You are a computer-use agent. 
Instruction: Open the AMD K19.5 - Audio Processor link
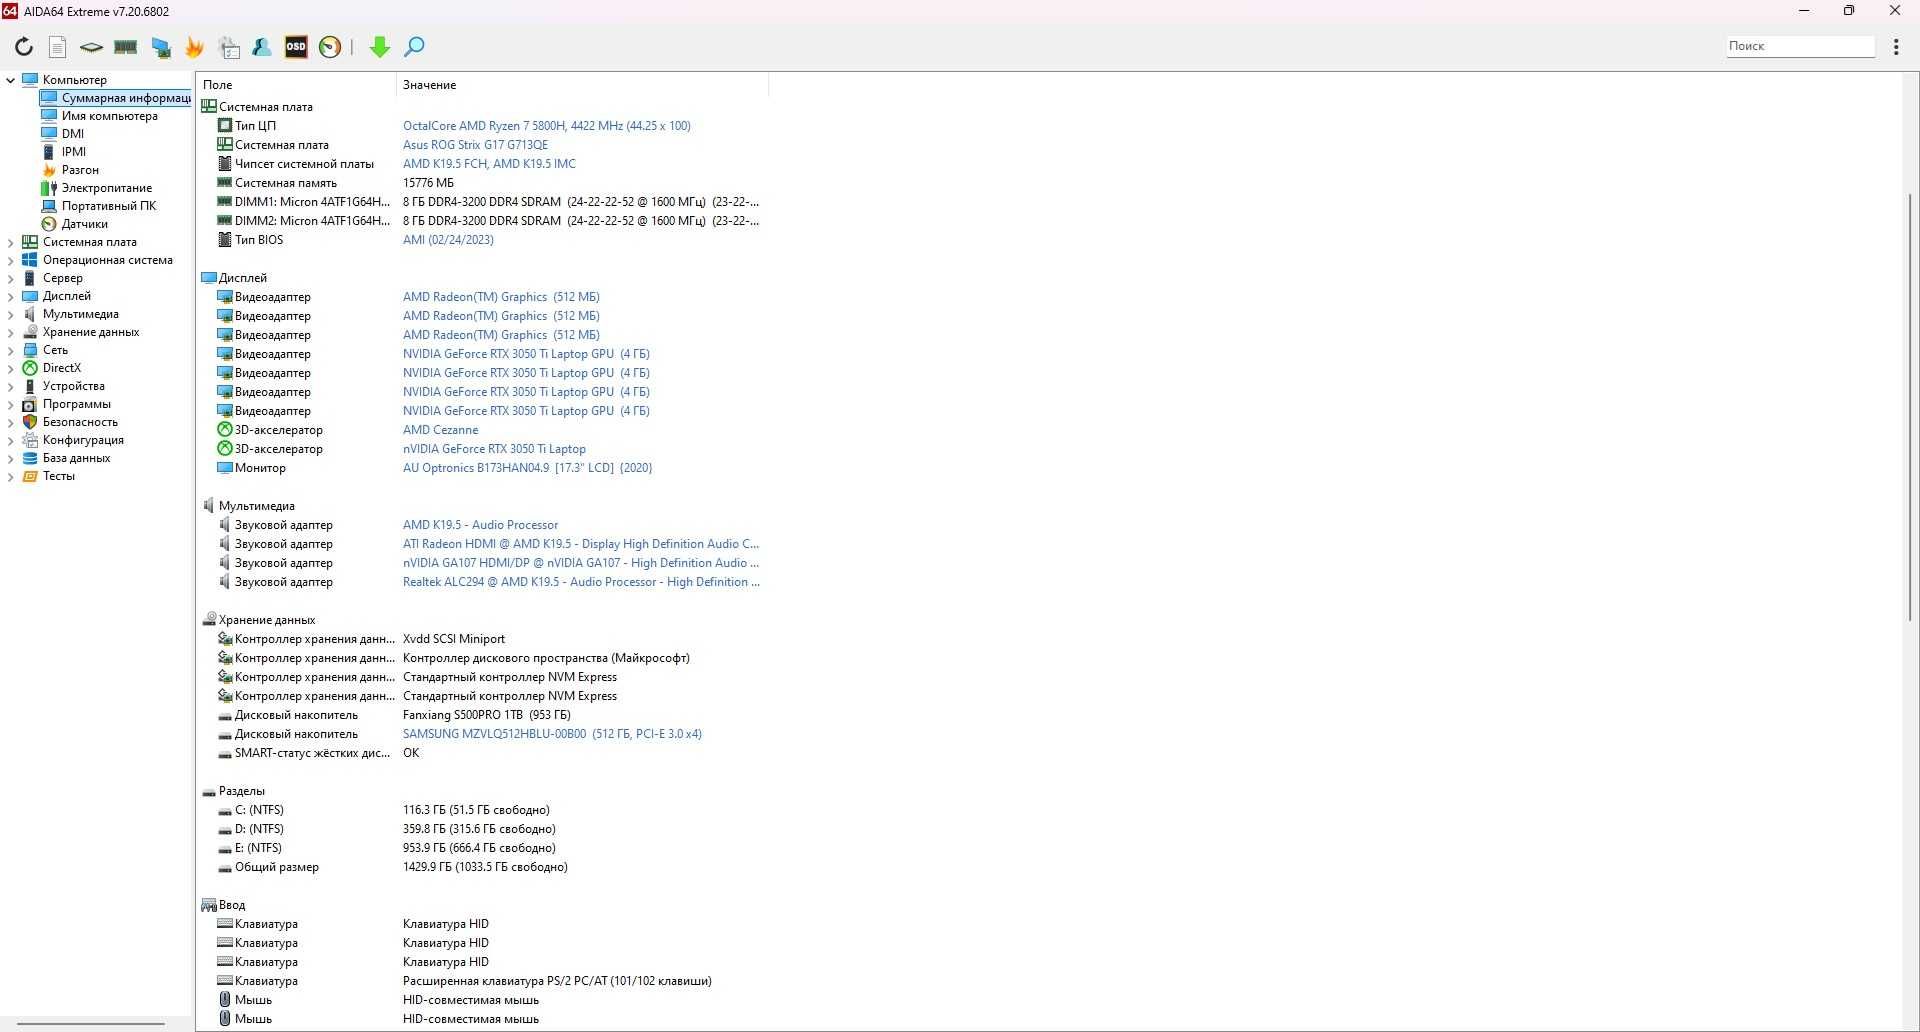tap(480, 525)
